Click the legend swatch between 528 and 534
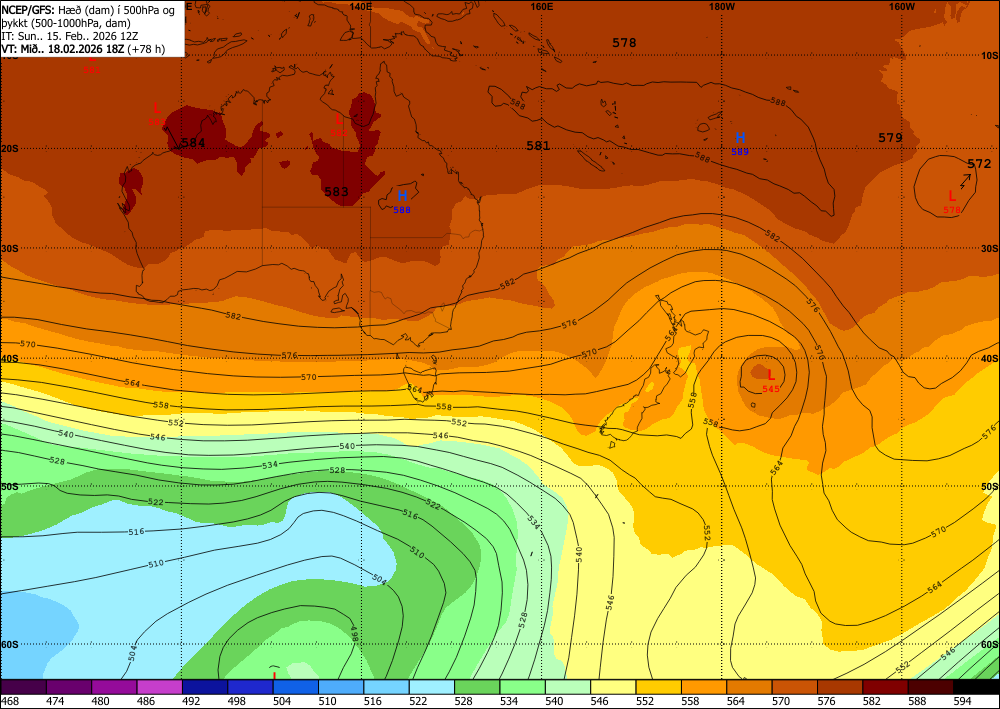The image size is (1000, 709). coord(477,687)
